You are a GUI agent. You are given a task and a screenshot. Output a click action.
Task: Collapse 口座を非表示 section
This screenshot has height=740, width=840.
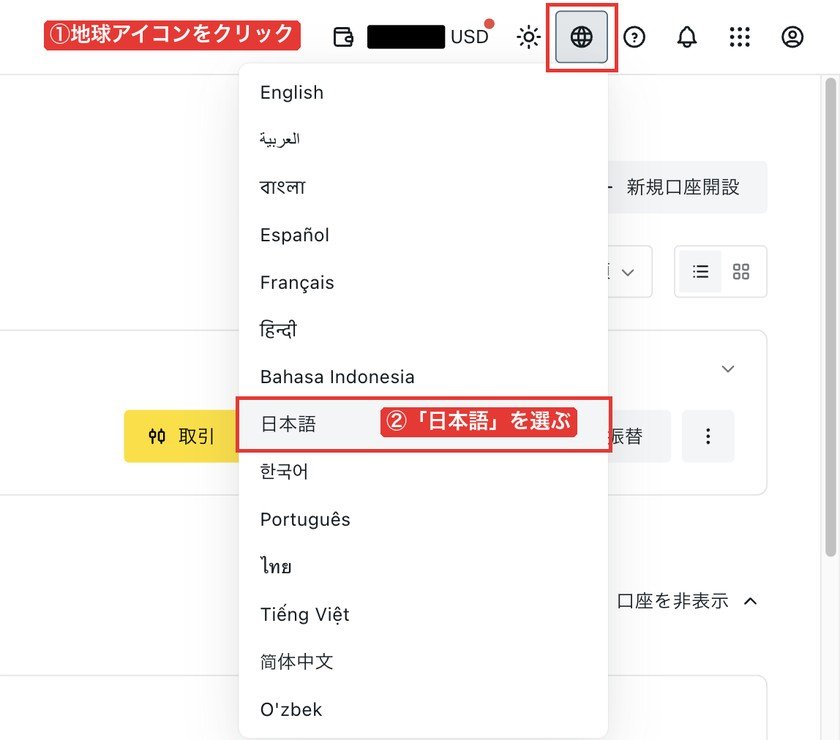[687, 601]
